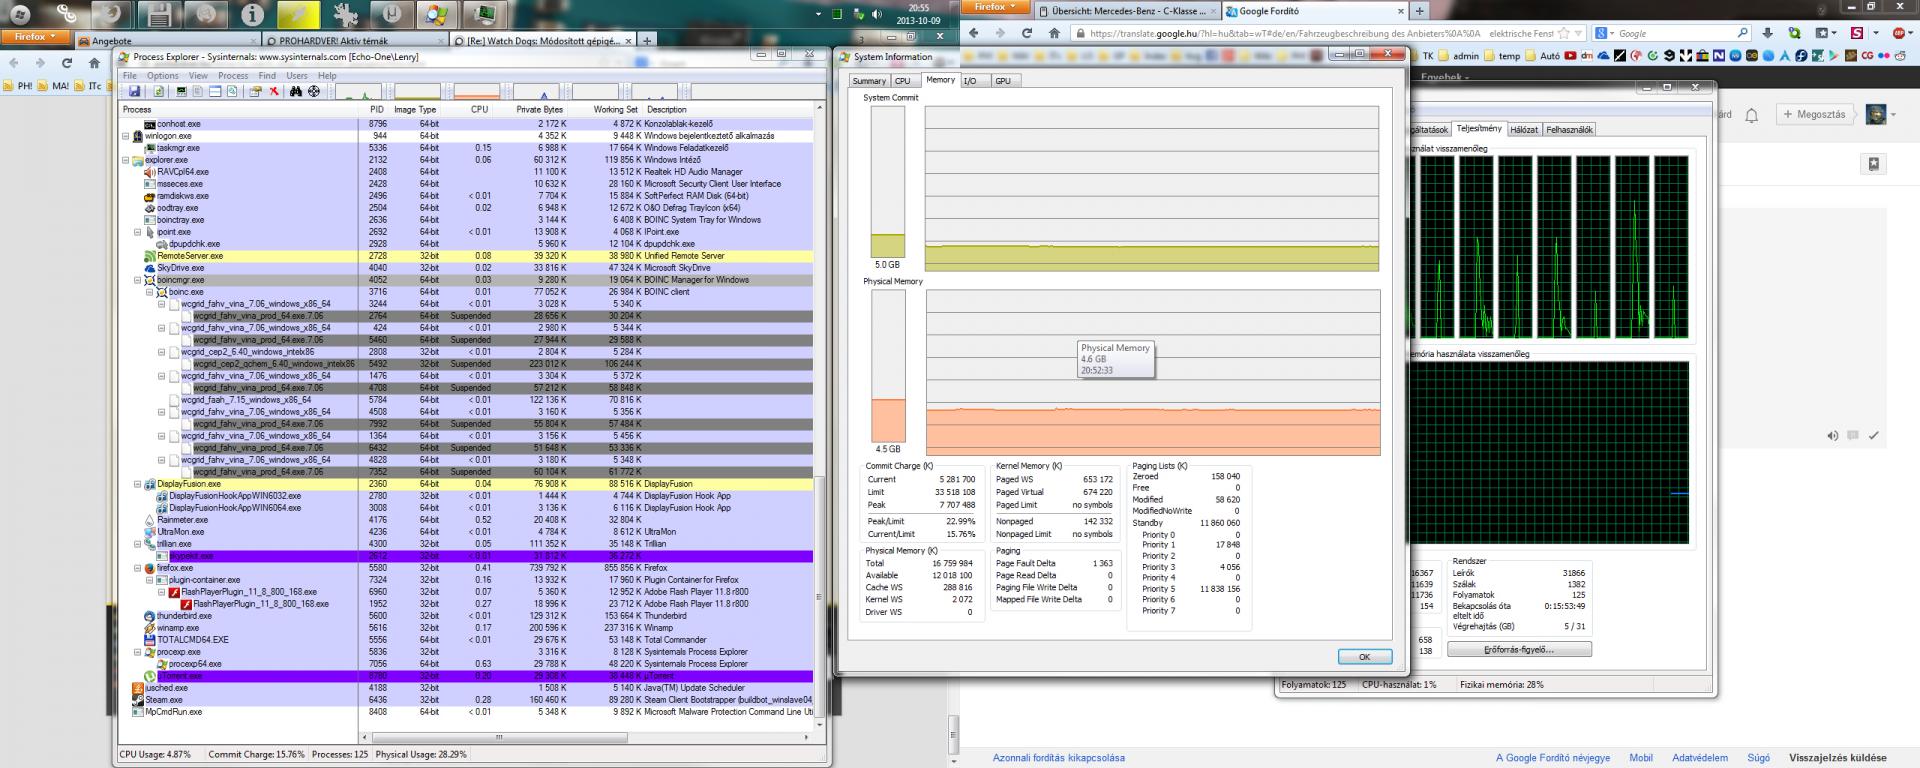Open the Find menu in Process Explorer

tap(267, 76)
